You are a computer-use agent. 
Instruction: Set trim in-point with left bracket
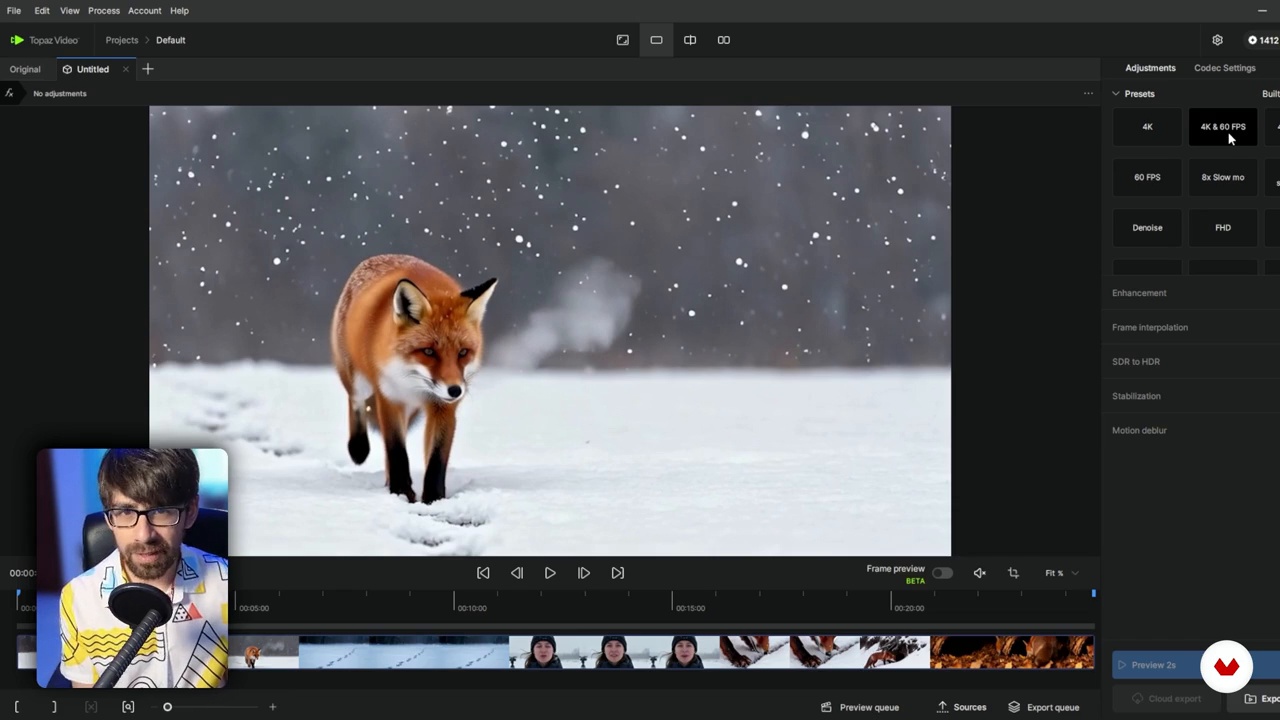17,707
